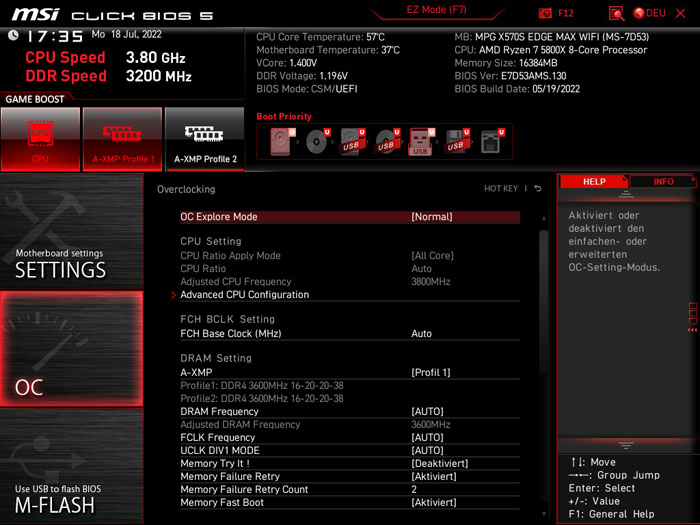Change language via DEU globe icon

click(650, 13)
